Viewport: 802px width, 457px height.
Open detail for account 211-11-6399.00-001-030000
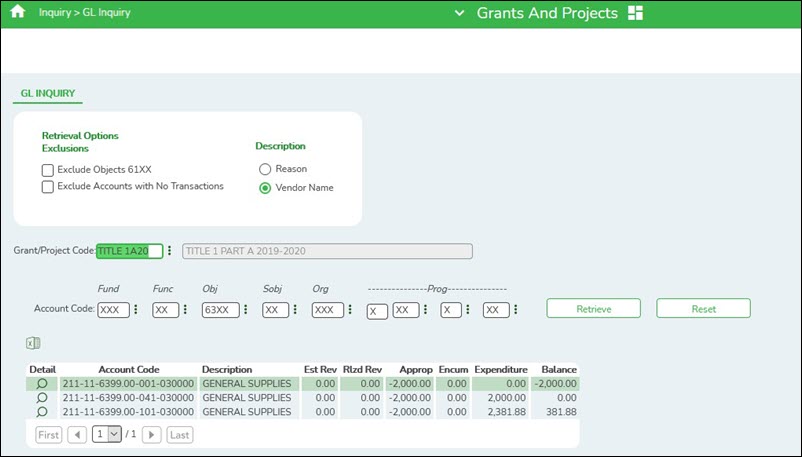click(x=42, y=383)
